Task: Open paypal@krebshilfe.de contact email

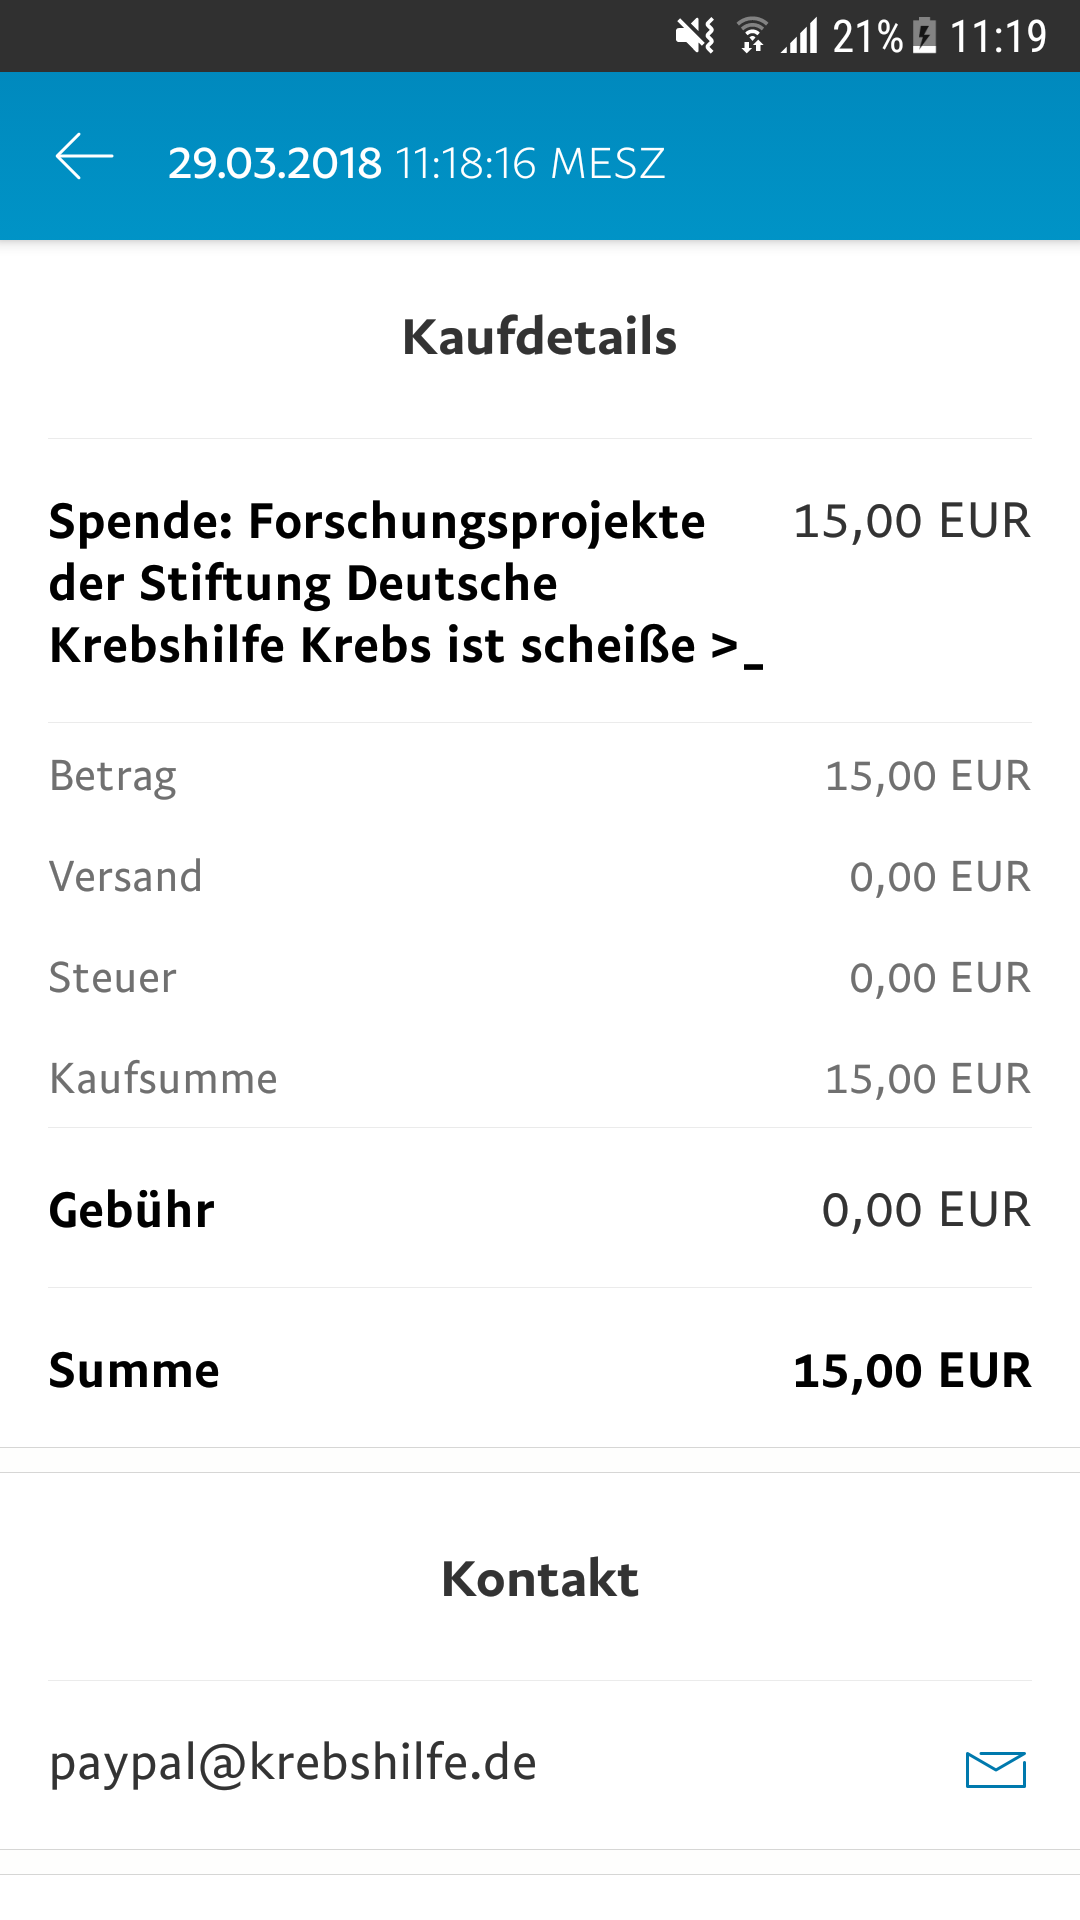Action: (293, 1763)
